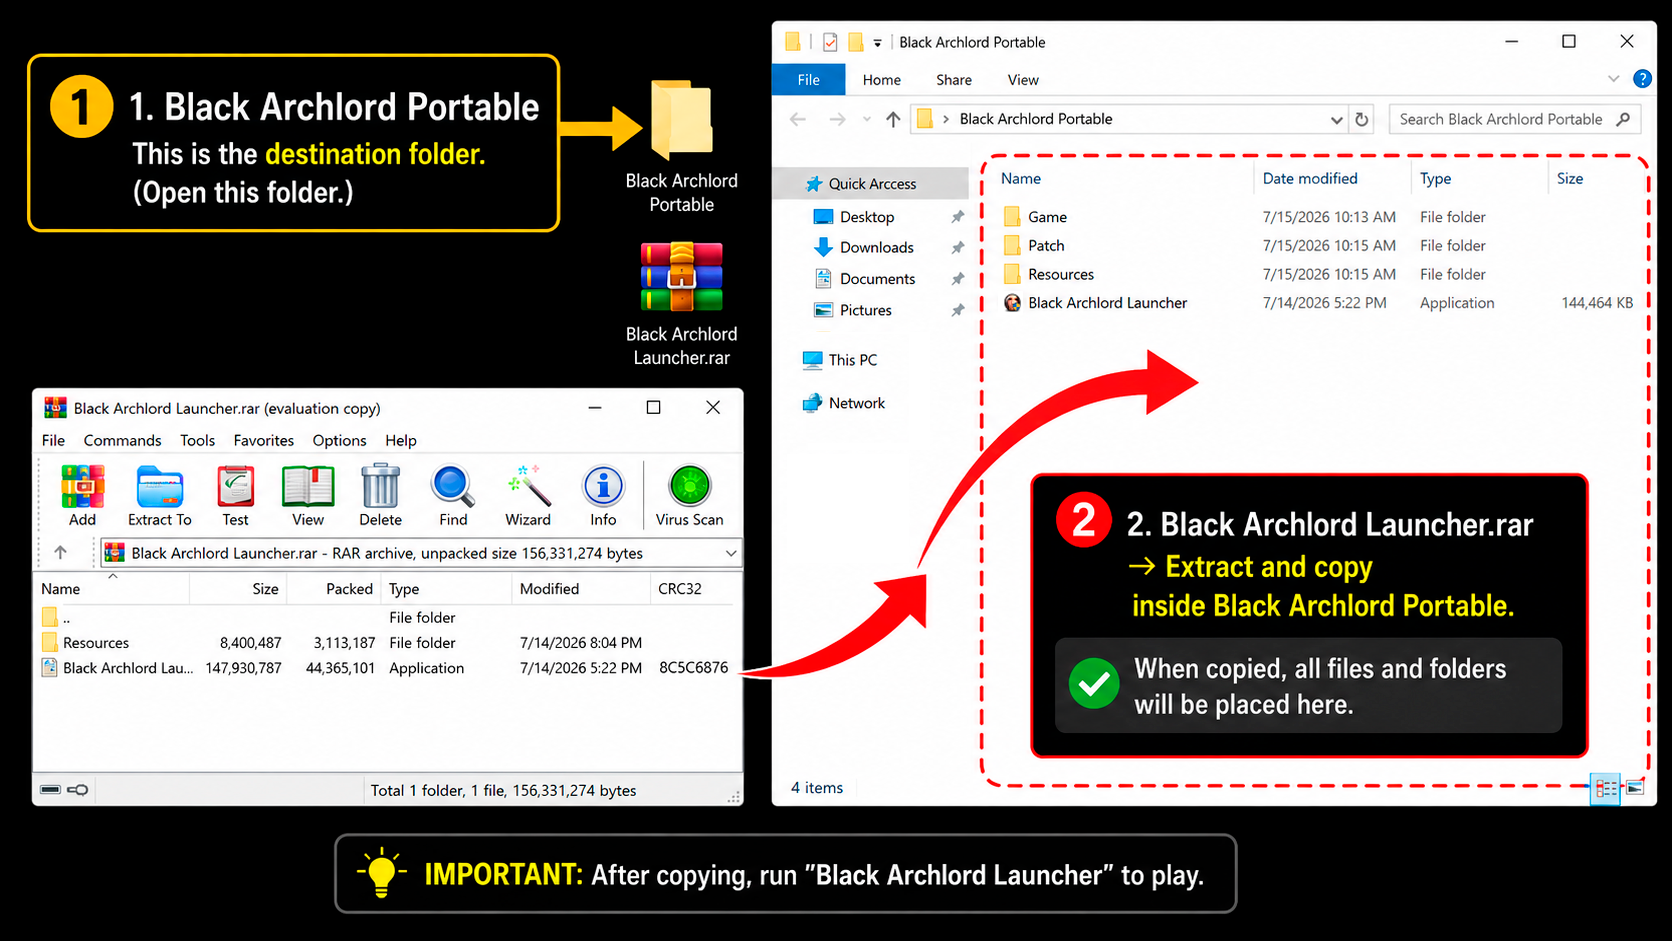Image resolution: width=1672 pixels, height=941 pixels.
Task: Open the Find magnifier tool
Action: point(453,496)
